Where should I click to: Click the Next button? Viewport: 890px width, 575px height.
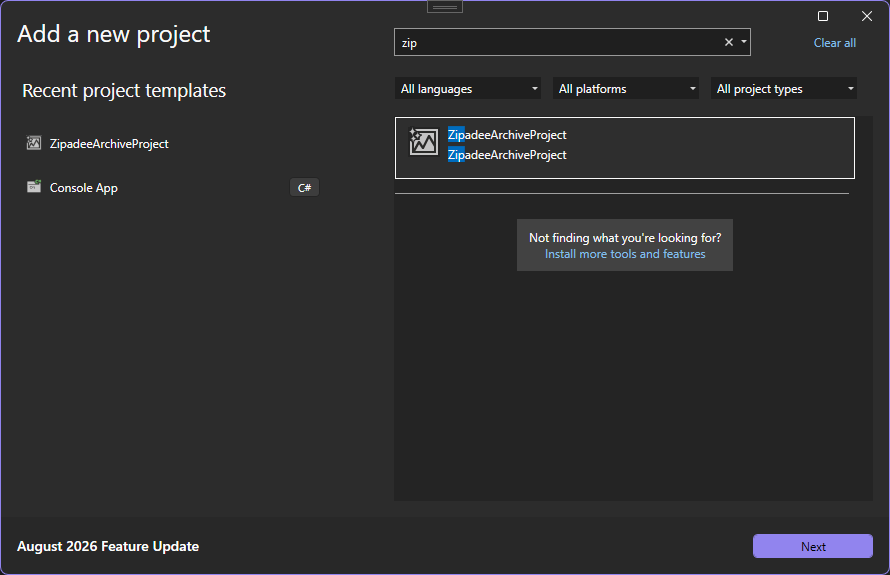813,546
